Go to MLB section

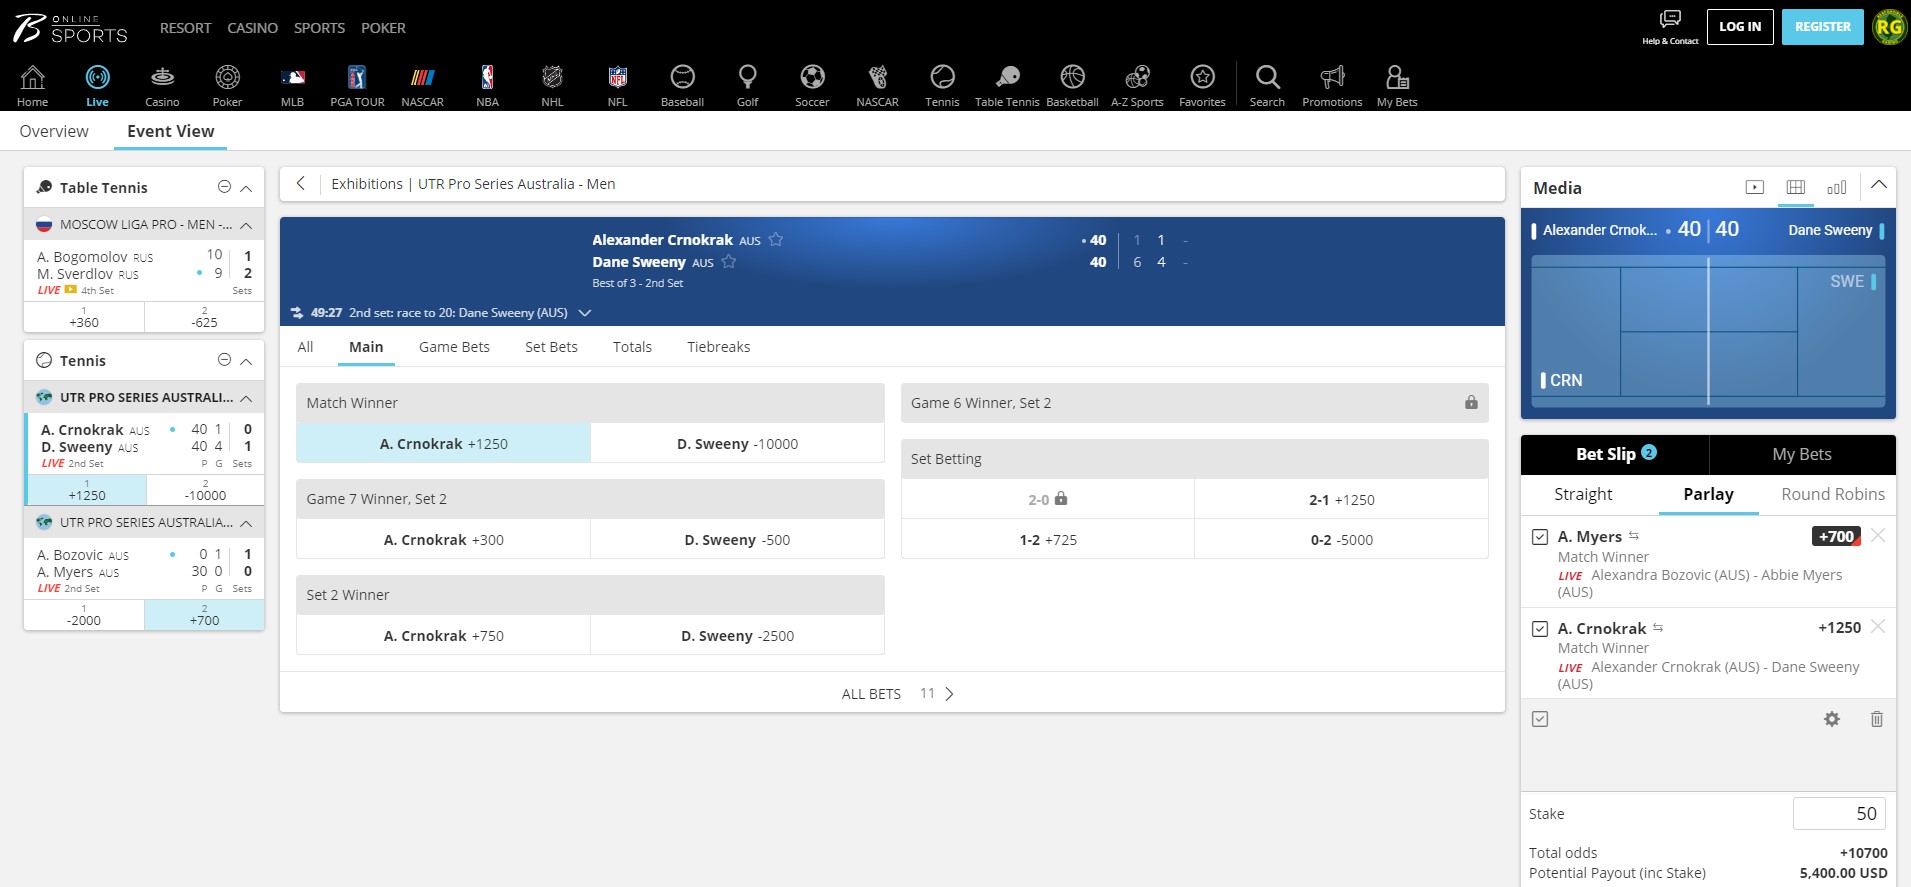[x=292, y=85]
